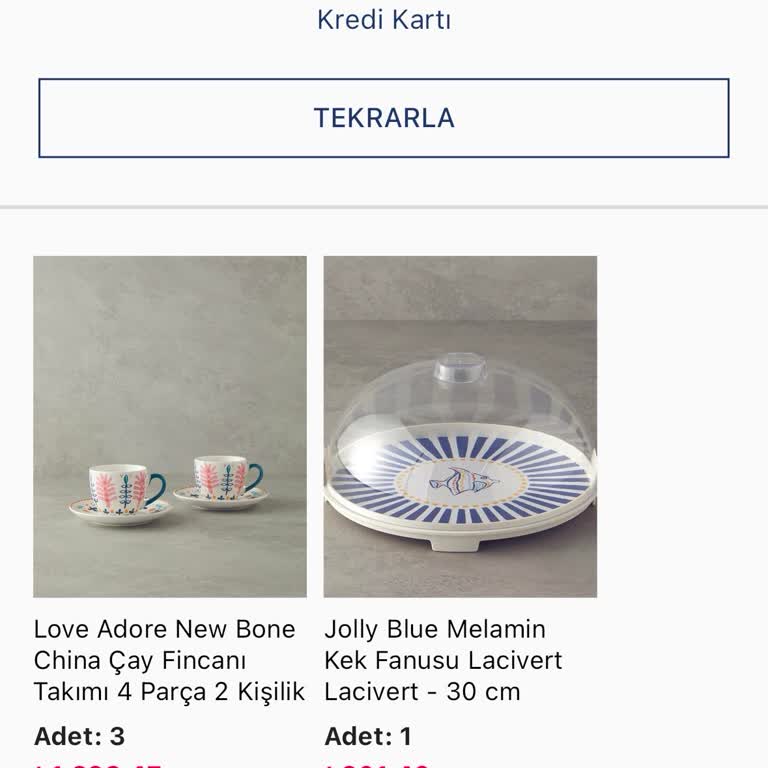Open the Jolly Blue Melamin title line
The height and width of the screenshot is (768, 768).
coord(435,629)
